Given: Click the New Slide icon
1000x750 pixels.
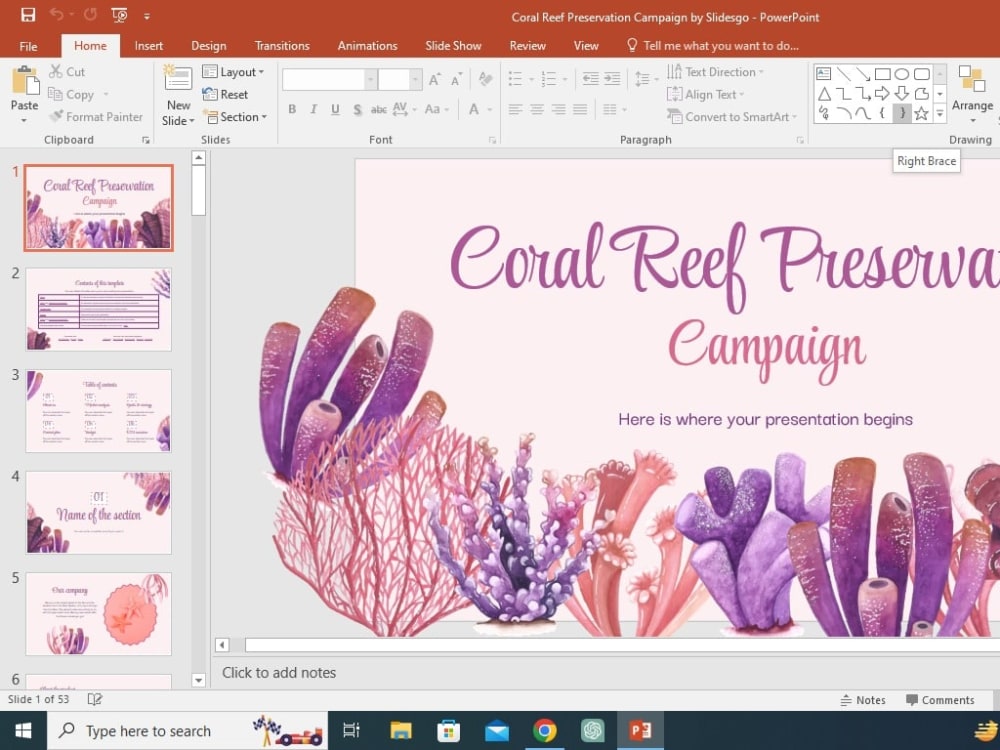Looking at the screenshot, I should pos(178,78).
